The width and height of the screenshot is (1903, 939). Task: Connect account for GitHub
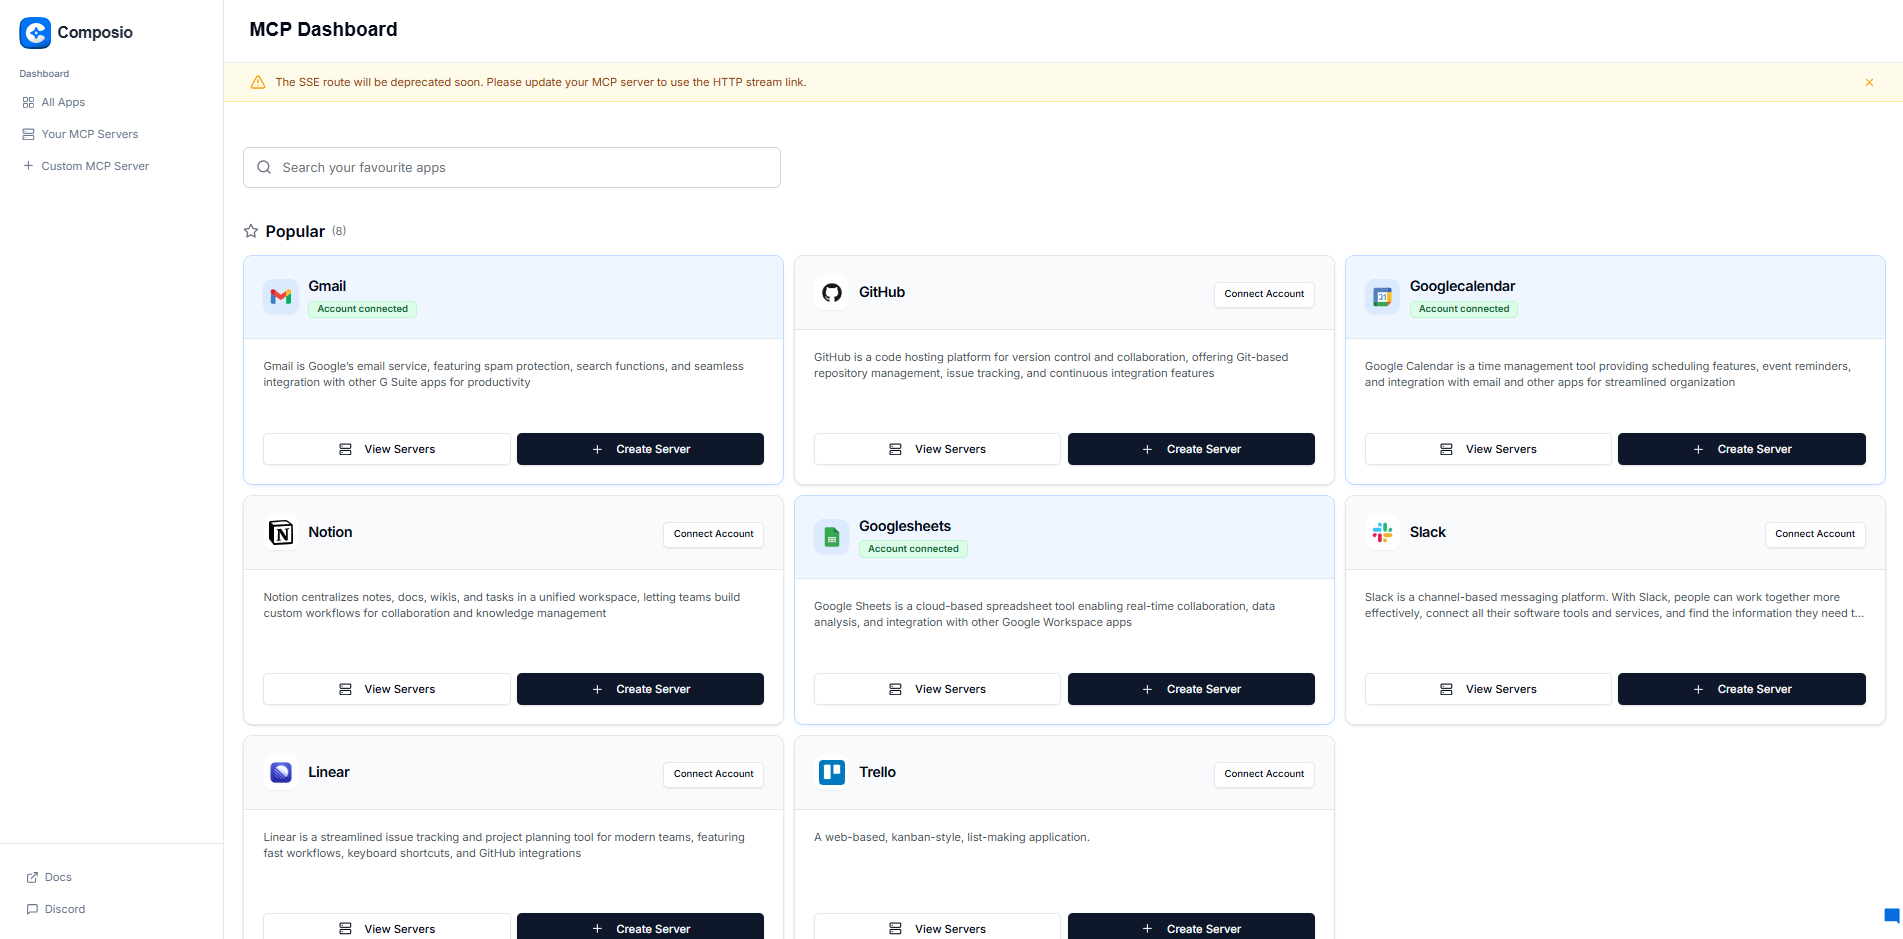pos(1264,294)
